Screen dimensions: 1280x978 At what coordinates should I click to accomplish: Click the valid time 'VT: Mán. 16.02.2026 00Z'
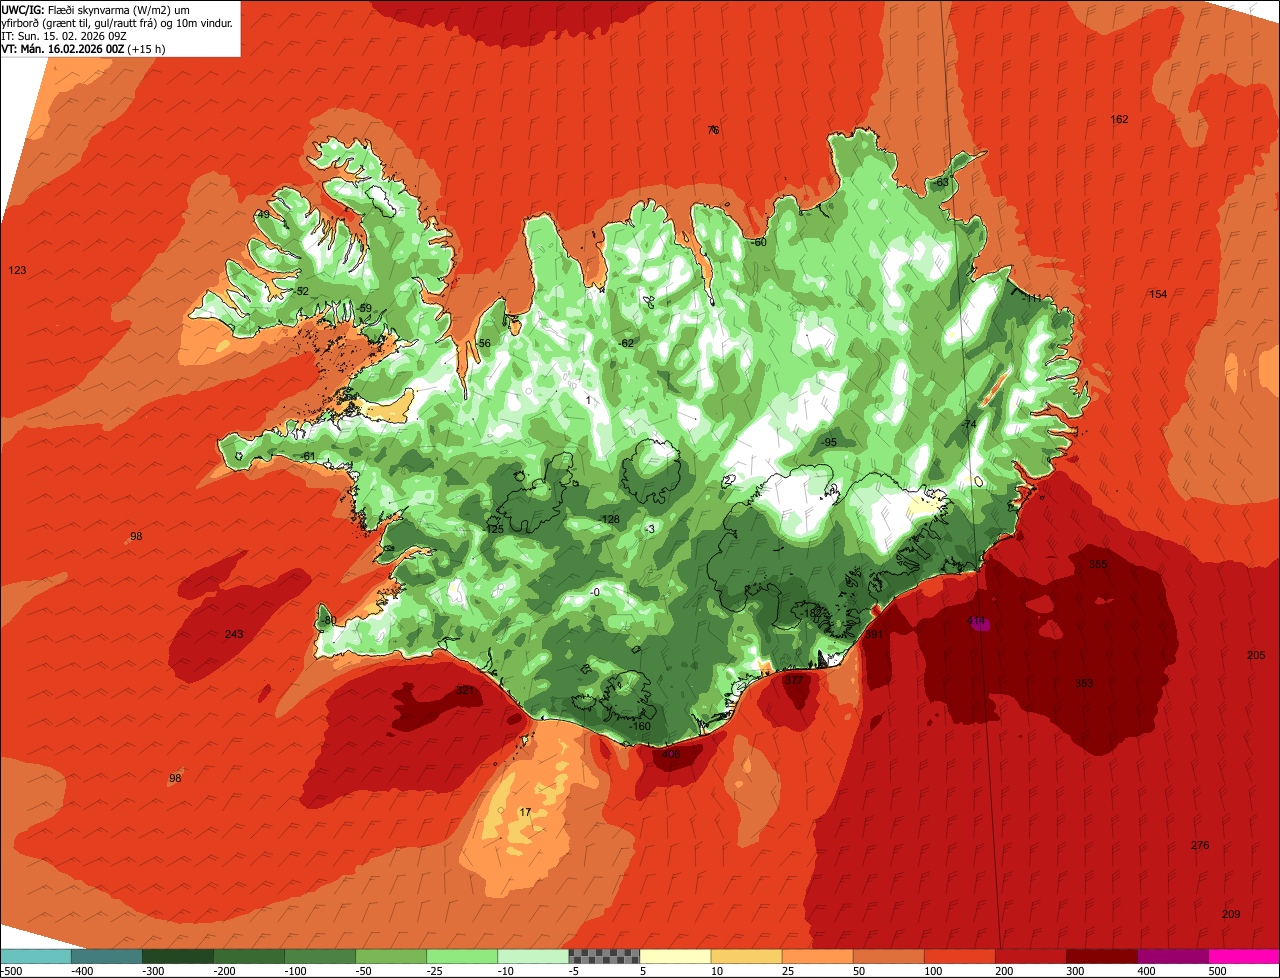[65, 48]
